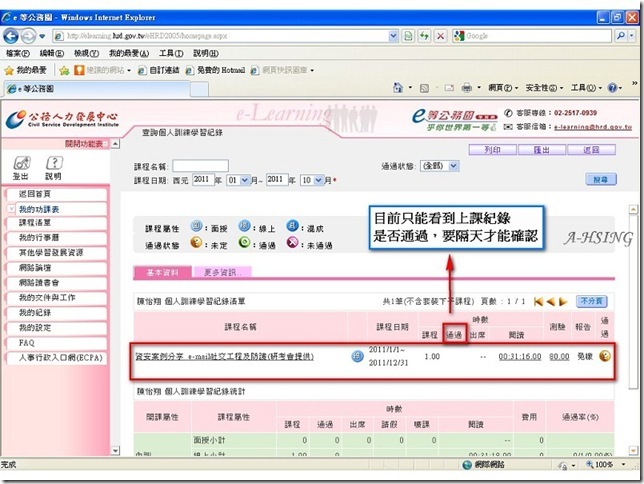Open the 我的最愛 menu
This screenshot has height=484, width=644.
click(129, 53)
